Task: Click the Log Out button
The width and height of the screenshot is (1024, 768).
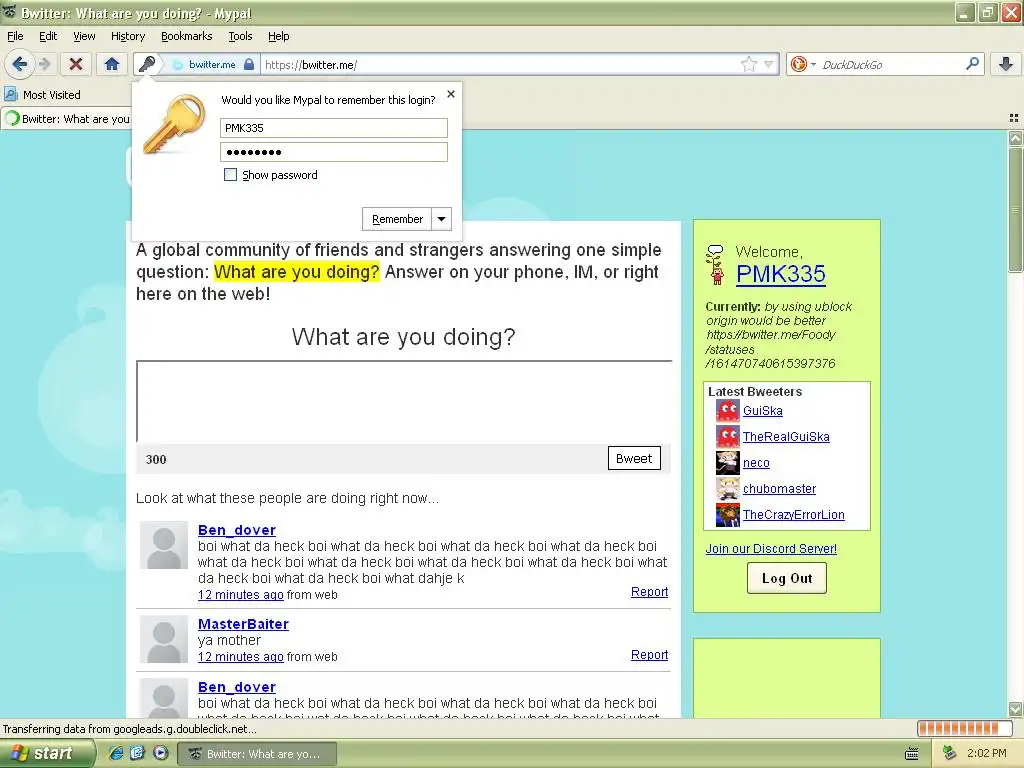Action: [787, 578]
